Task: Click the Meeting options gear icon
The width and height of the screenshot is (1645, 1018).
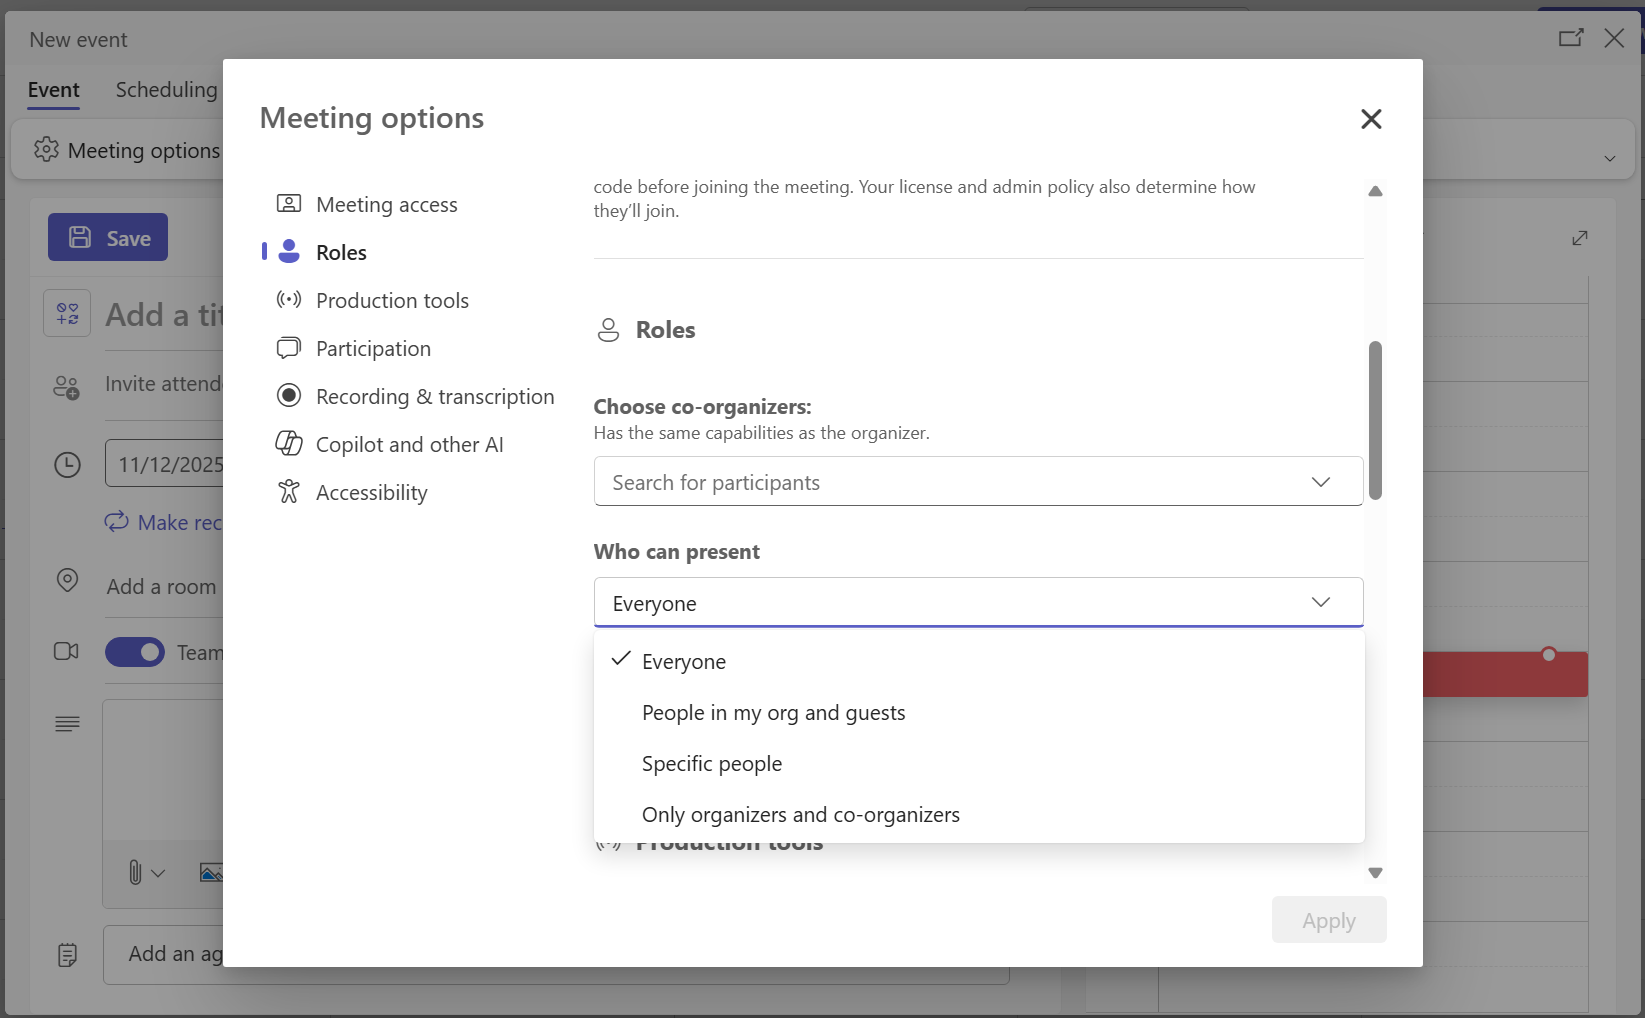Action: point(47,150)
